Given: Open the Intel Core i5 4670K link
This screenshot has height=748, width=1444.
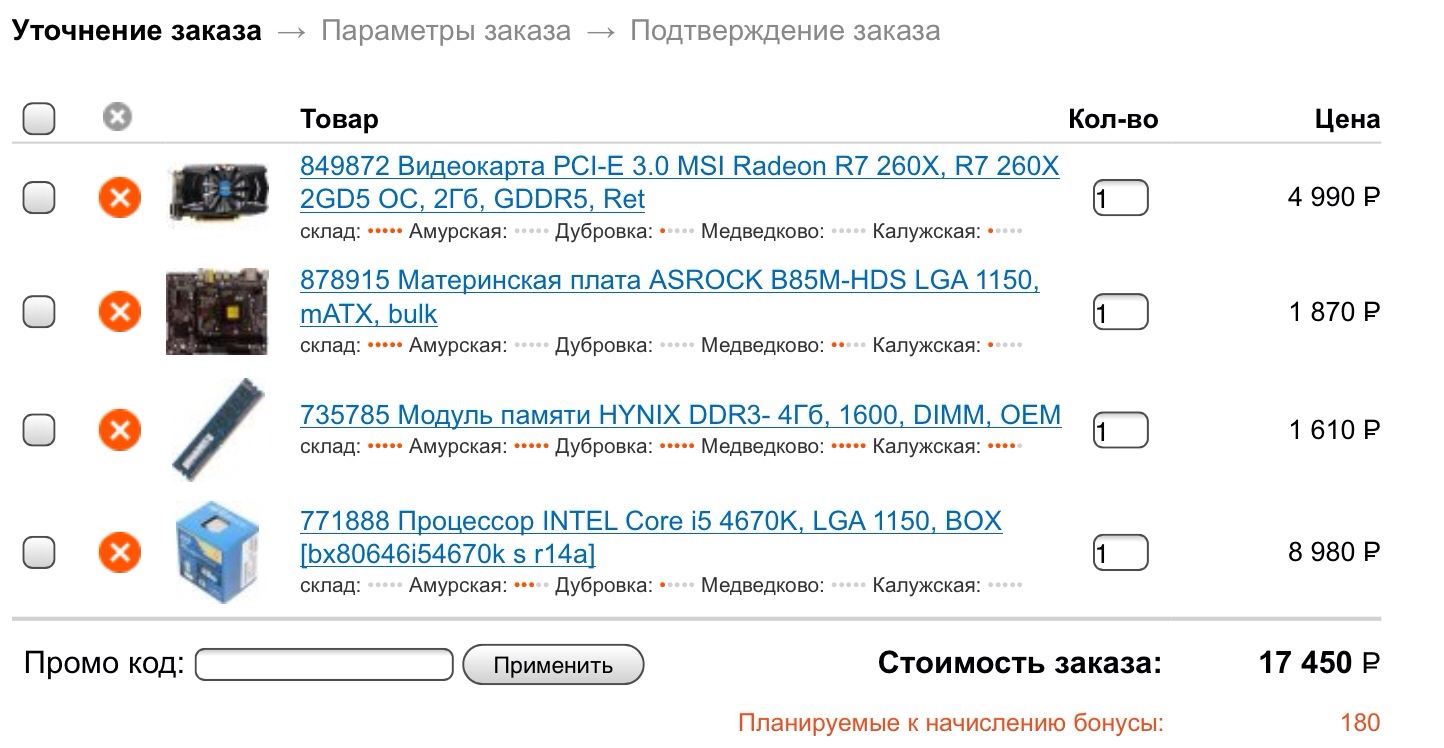Looking at the screenshot, I should [x=650, y=522].
